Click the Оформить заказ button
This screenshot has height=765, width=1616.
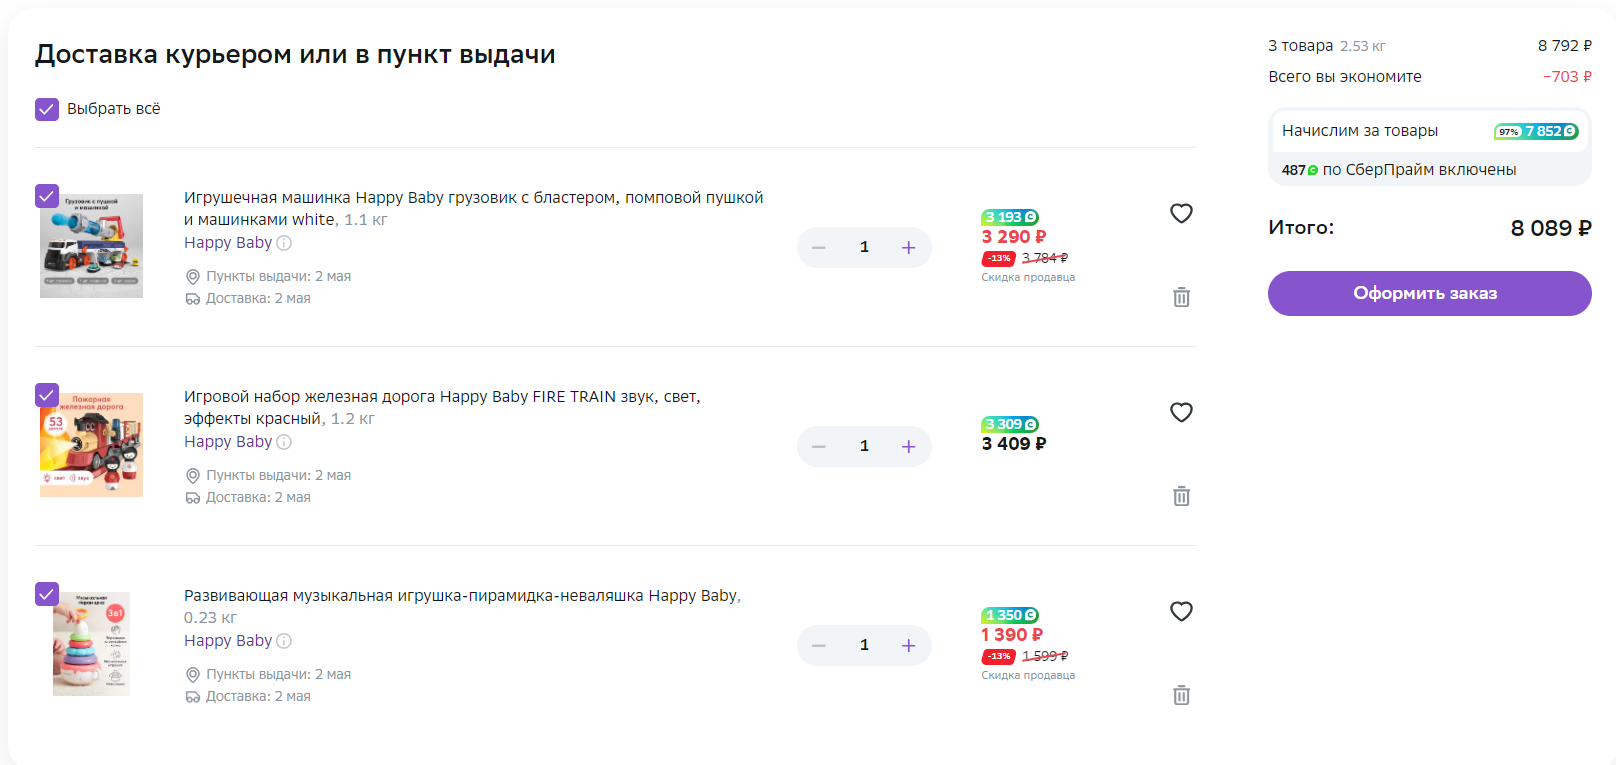(1429, 293)
